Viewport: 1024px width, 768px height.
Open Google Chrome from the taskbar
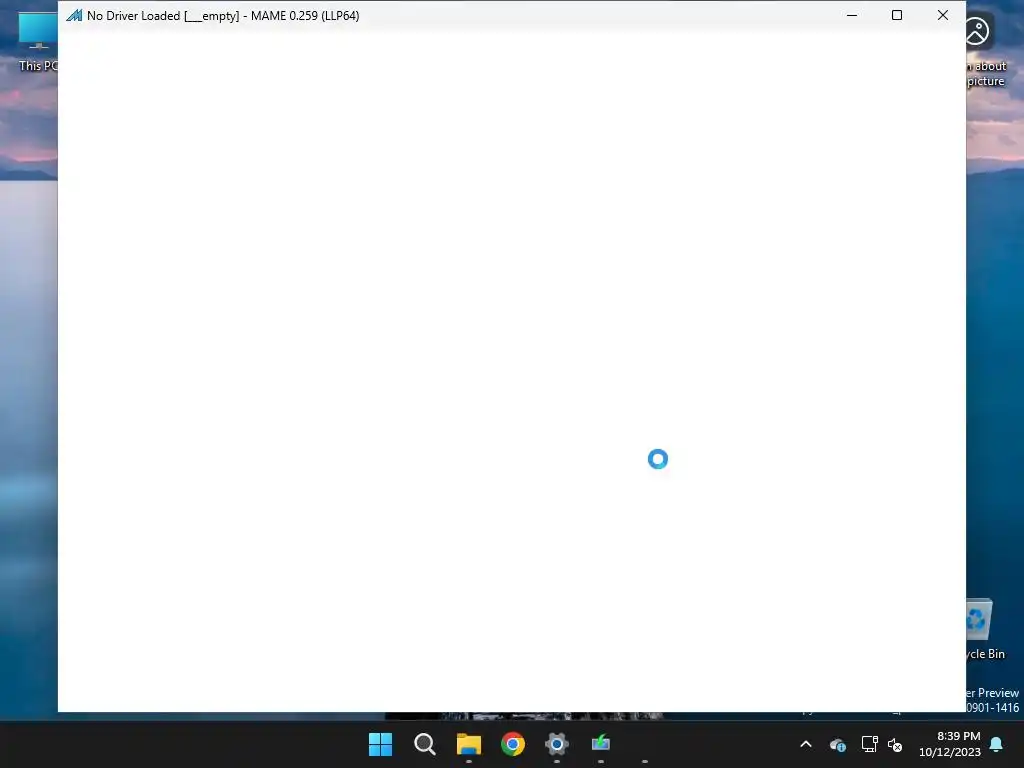[513, 744]
